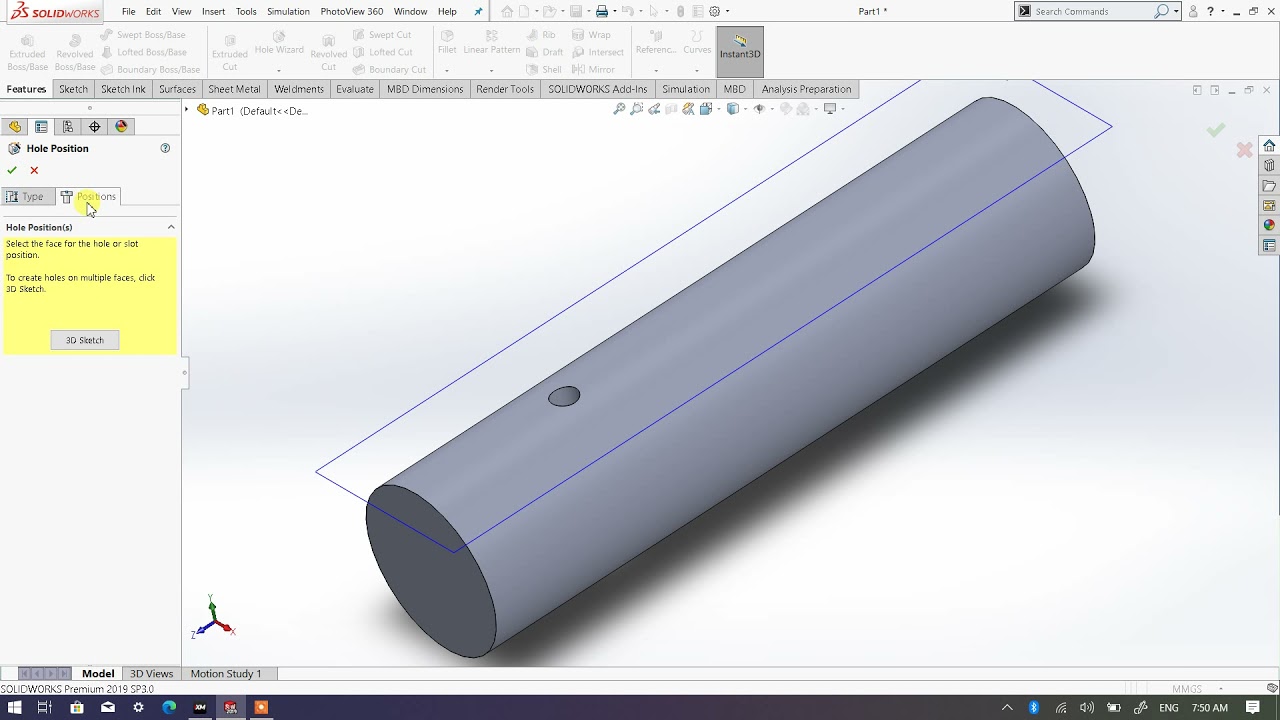Open the 3D Views bottom tab
The width and height of the screenshot is (1280, 720).
(152, 673)
